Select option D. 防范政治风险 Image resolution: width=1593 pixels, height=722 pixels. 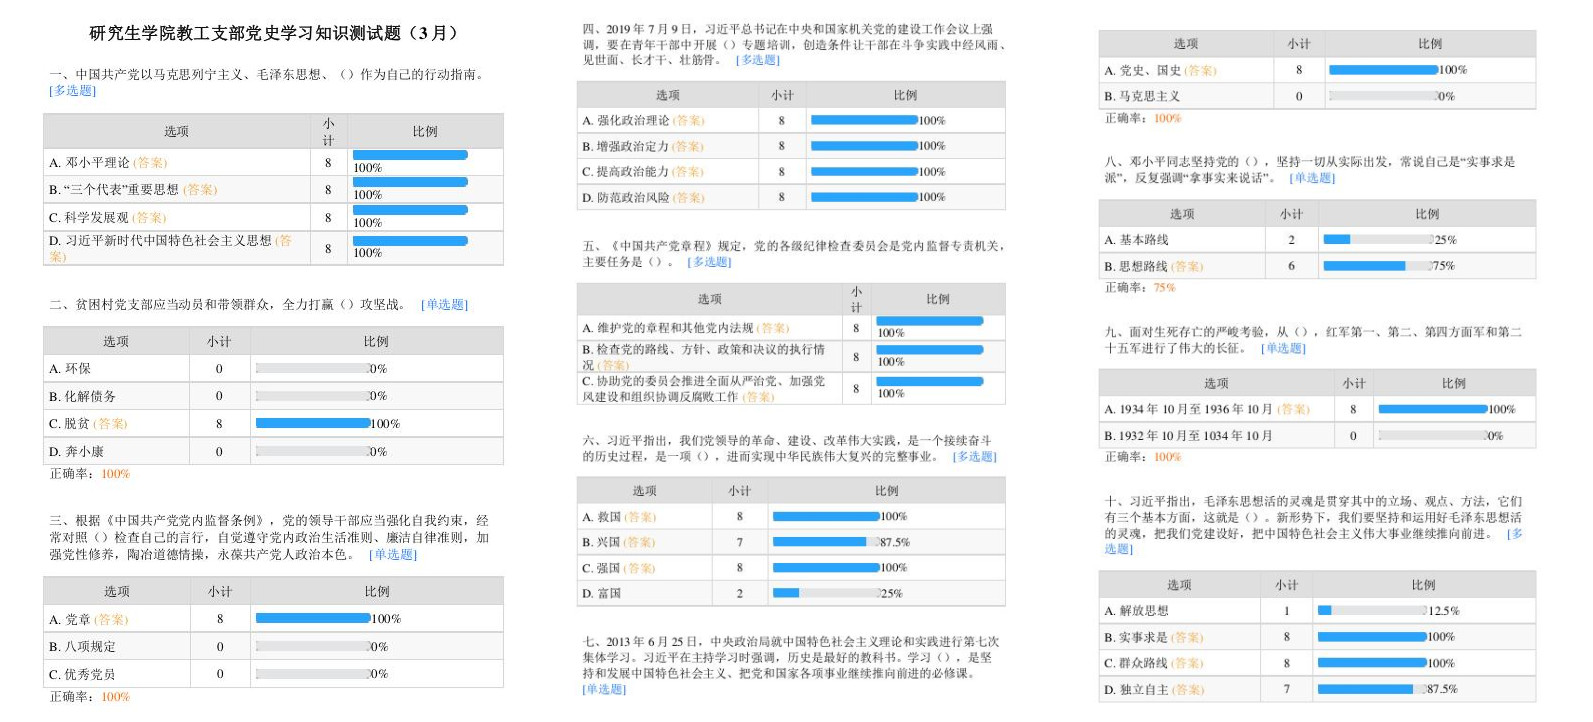click(x=643, y=198)
